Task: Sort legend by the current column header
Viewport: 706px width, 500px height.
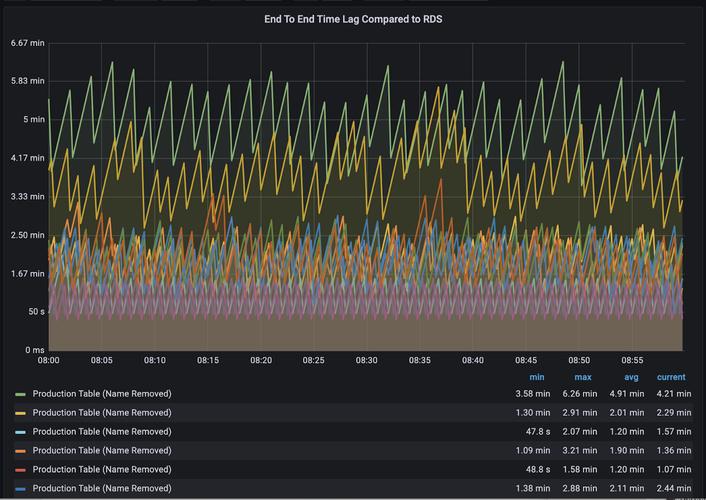Action: pos(671,377)
